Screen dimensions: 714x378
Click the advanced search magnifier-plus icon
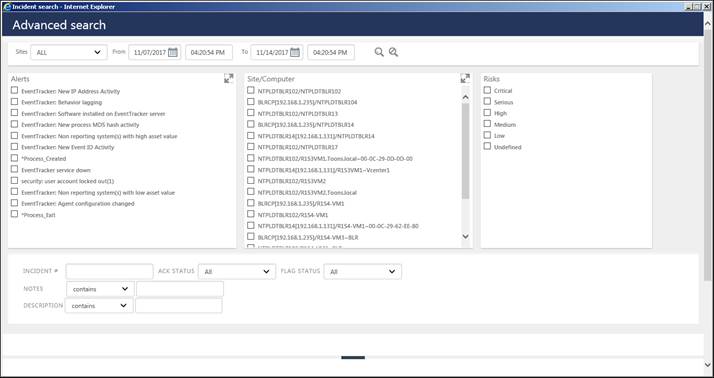393,52
